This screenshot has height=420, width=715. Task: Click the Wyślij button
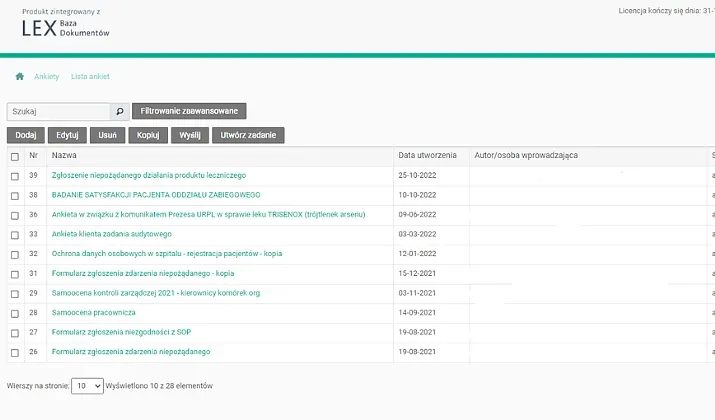tap(190, 135)
